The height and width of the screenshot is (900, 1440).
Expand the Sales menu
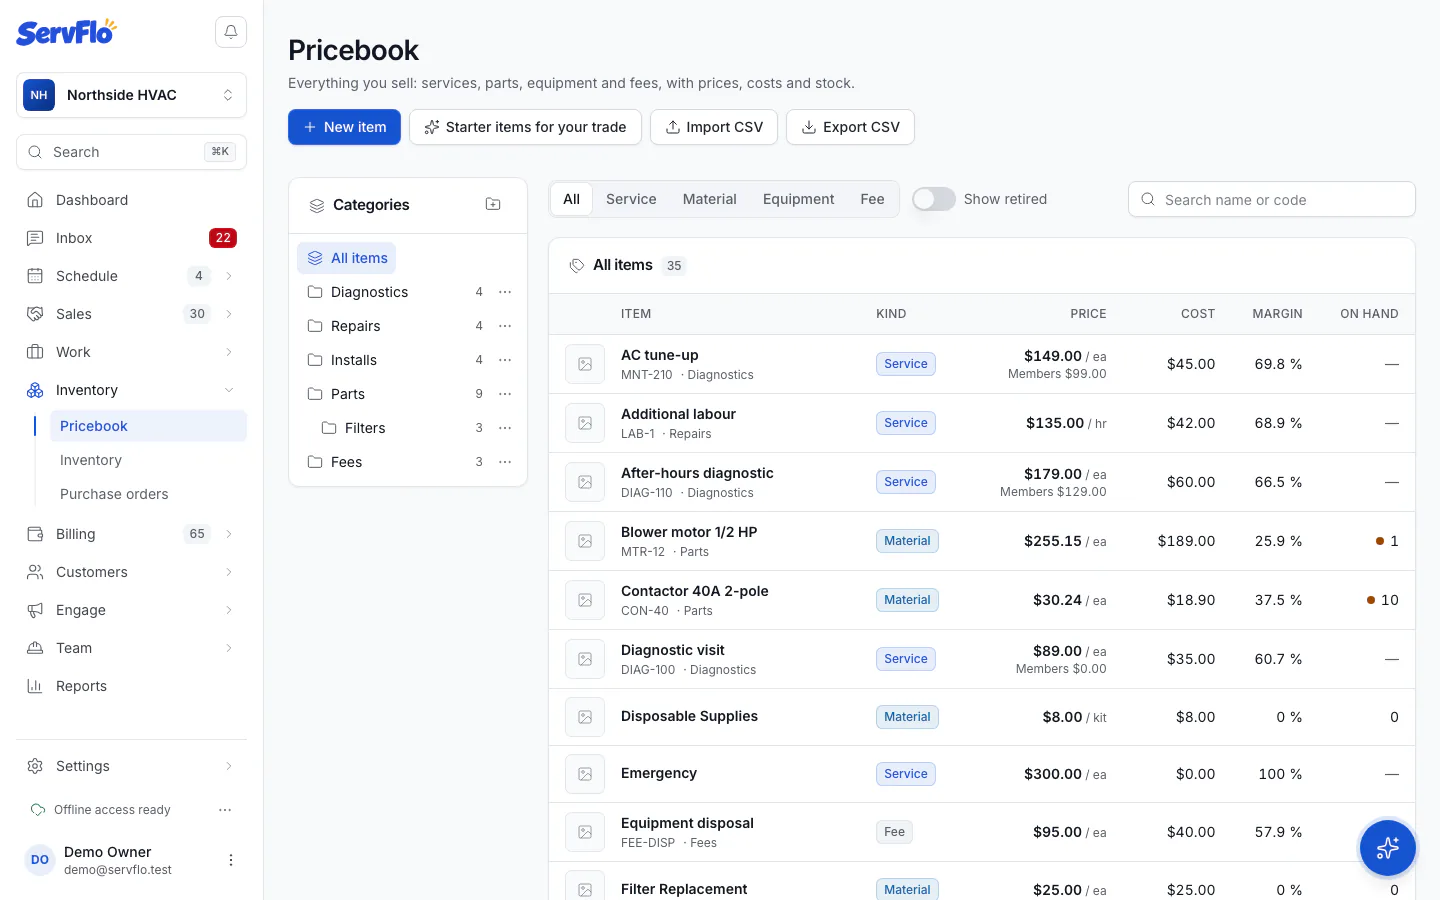(229, 314)
